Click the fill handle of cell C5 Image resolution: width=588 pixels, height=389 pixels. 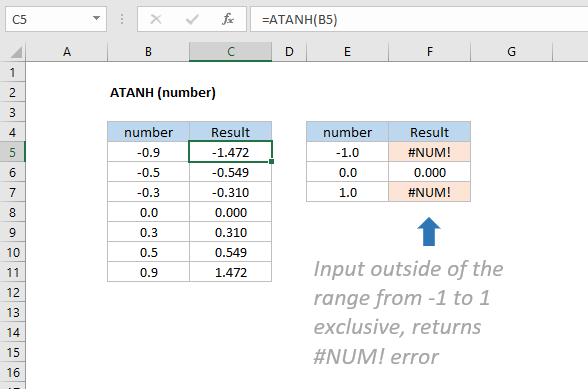click(272, 162)
